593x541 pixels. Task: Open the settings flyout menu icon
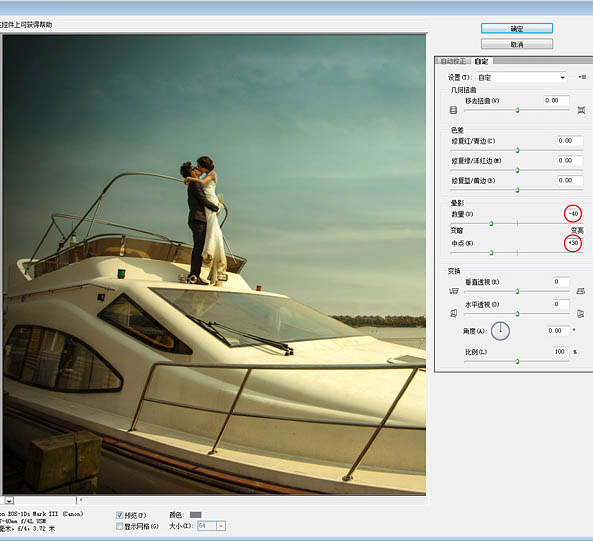click(582, 77)
